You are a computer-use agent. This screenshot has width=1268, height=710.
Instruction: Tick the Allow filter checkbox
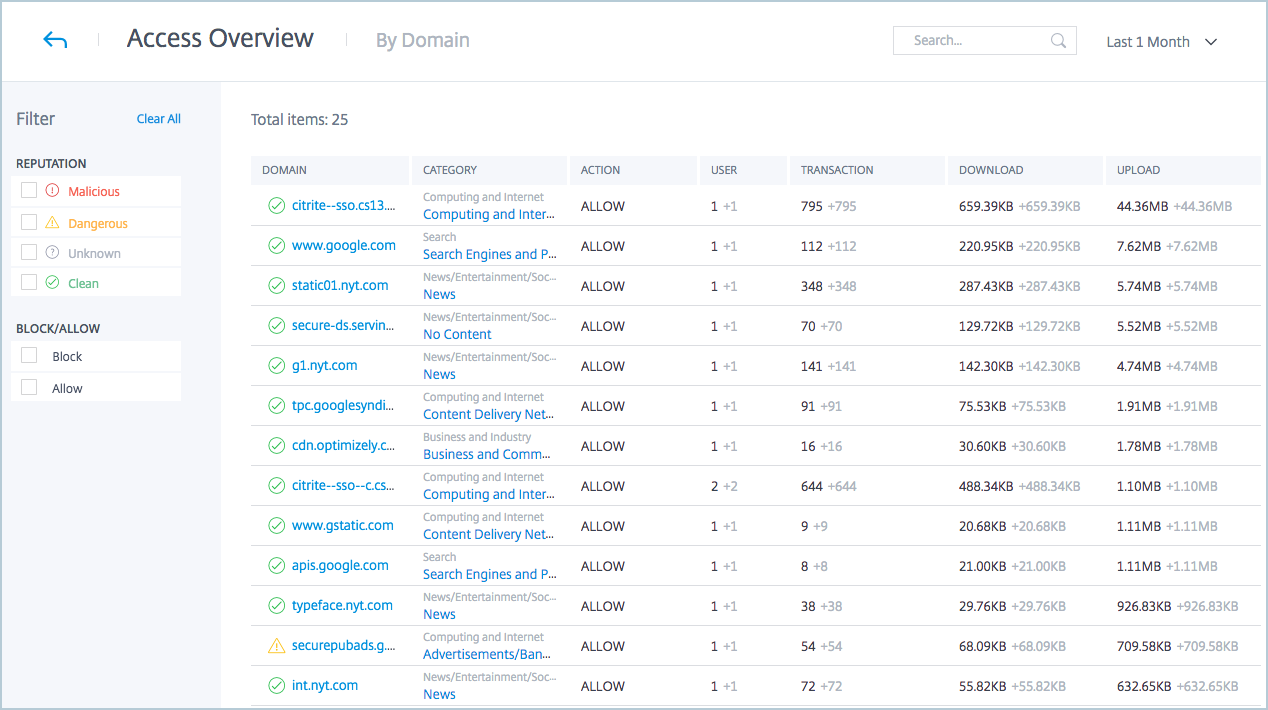(x=29, y=388)
